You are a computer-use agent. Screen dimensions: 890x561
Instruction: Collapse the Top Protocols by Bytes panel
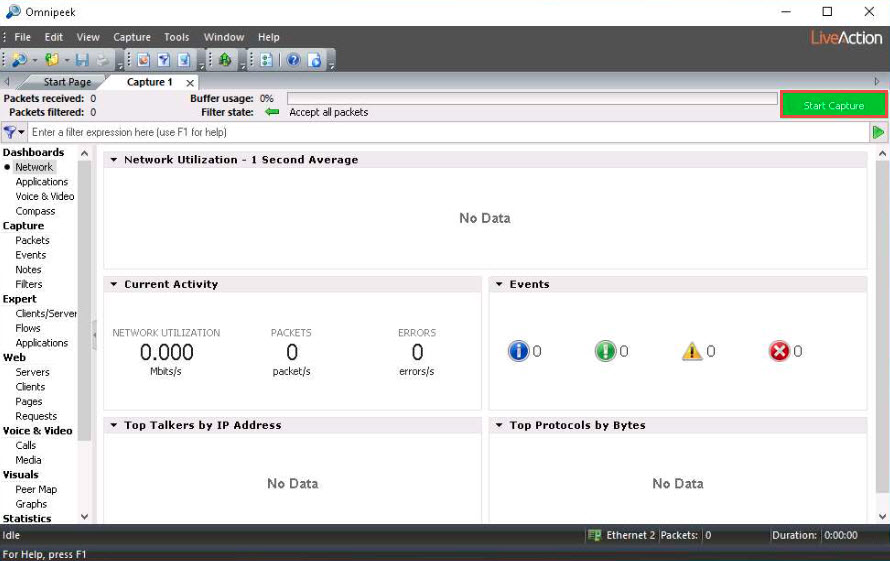[499, 425]
